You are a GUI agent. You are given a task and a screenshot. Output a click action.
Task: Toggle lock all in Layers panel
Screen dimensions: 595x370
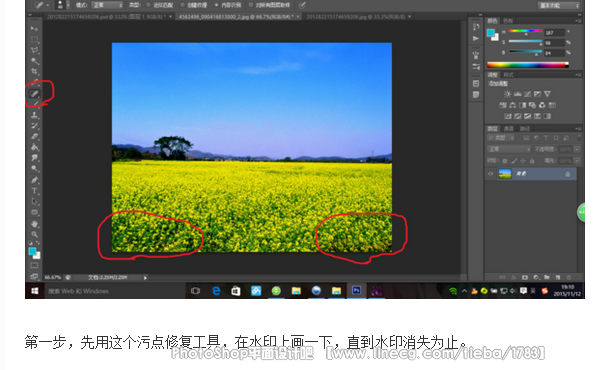coord(532,161)
